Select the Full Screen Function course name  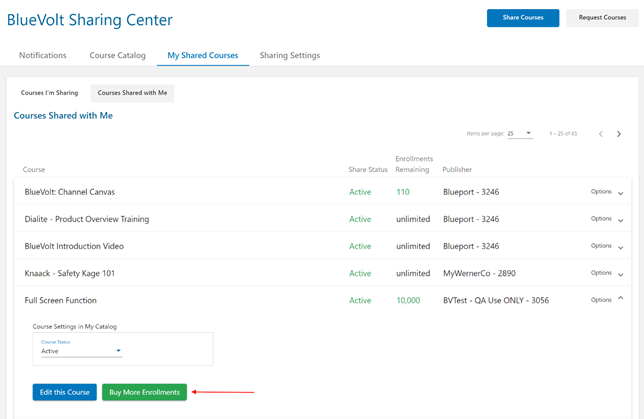(60, 300)
